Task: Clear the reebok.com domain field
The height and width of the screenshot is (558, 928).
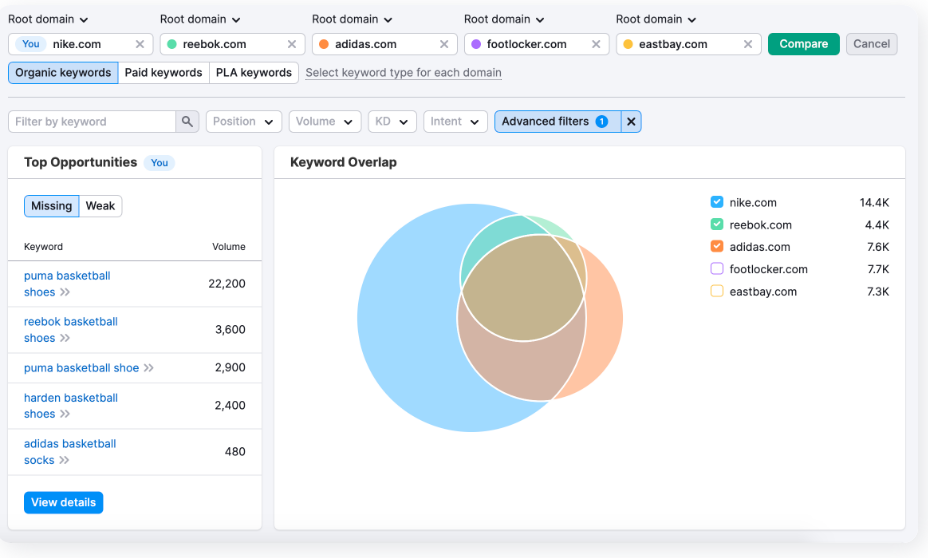Action: click(292, 44)
